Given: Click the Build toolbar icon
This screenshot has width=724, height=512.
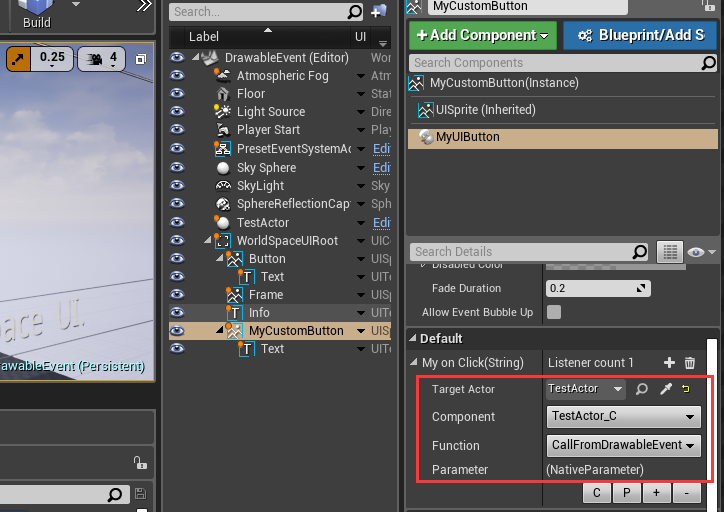Looking at the screenshot, I should pyautogui.click(x=37, y=14).
